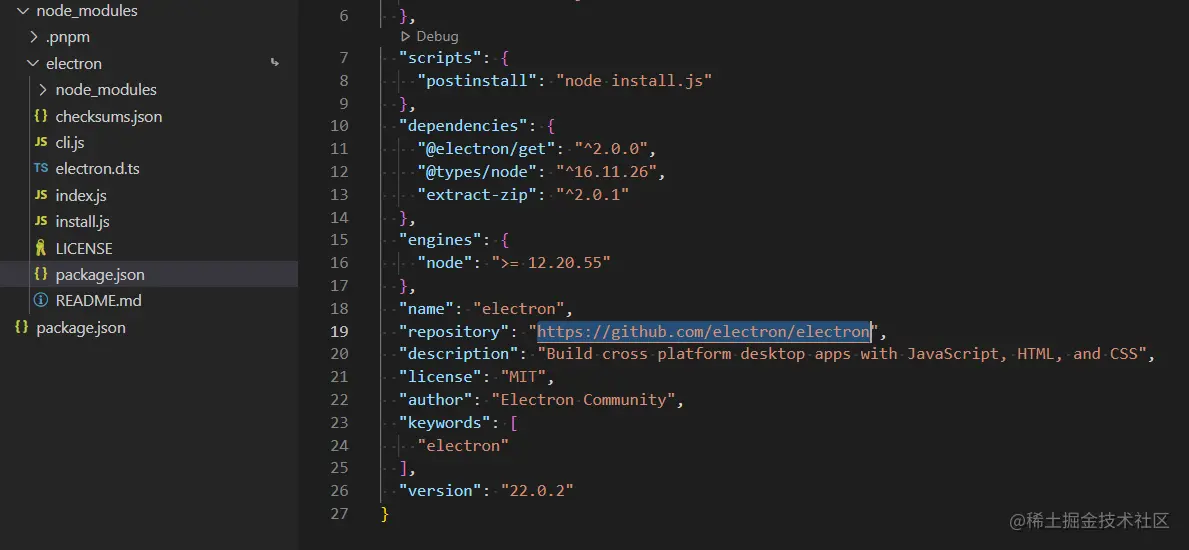Click the ">= 12.20.55" node version value
1189x550 pixels.
point(551,262)
